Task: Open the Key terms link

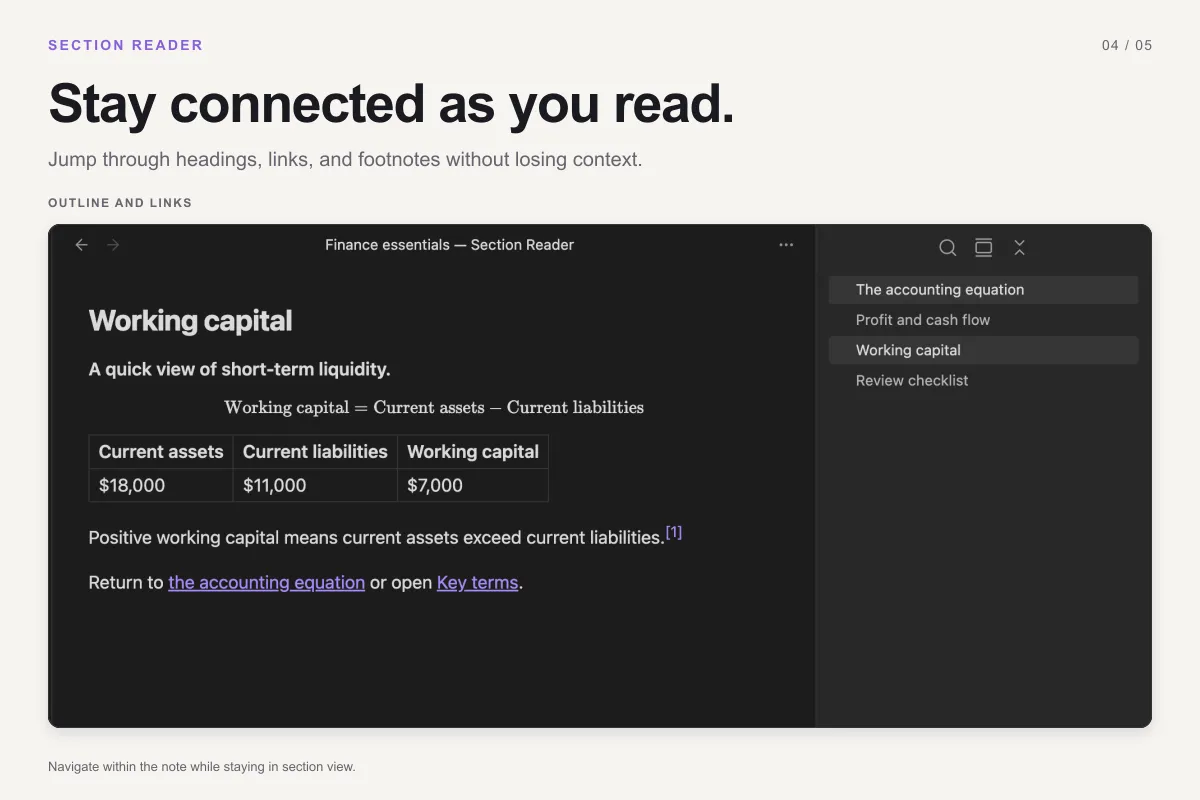Action: click(x=477, y=583)
